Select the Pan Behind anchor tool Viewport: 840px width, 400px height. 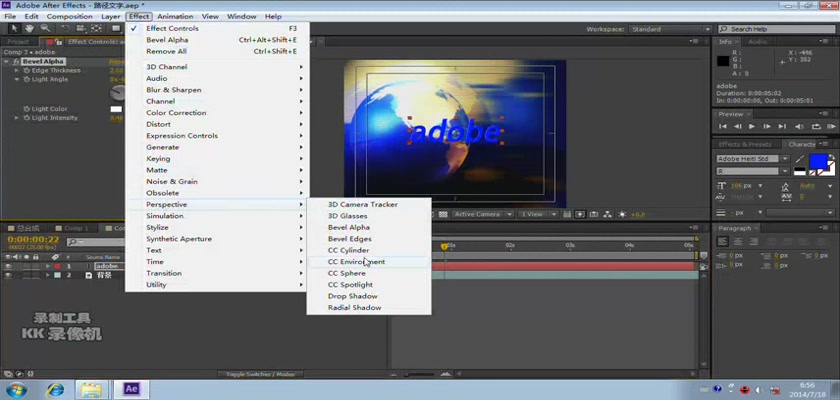coord(96,28)
